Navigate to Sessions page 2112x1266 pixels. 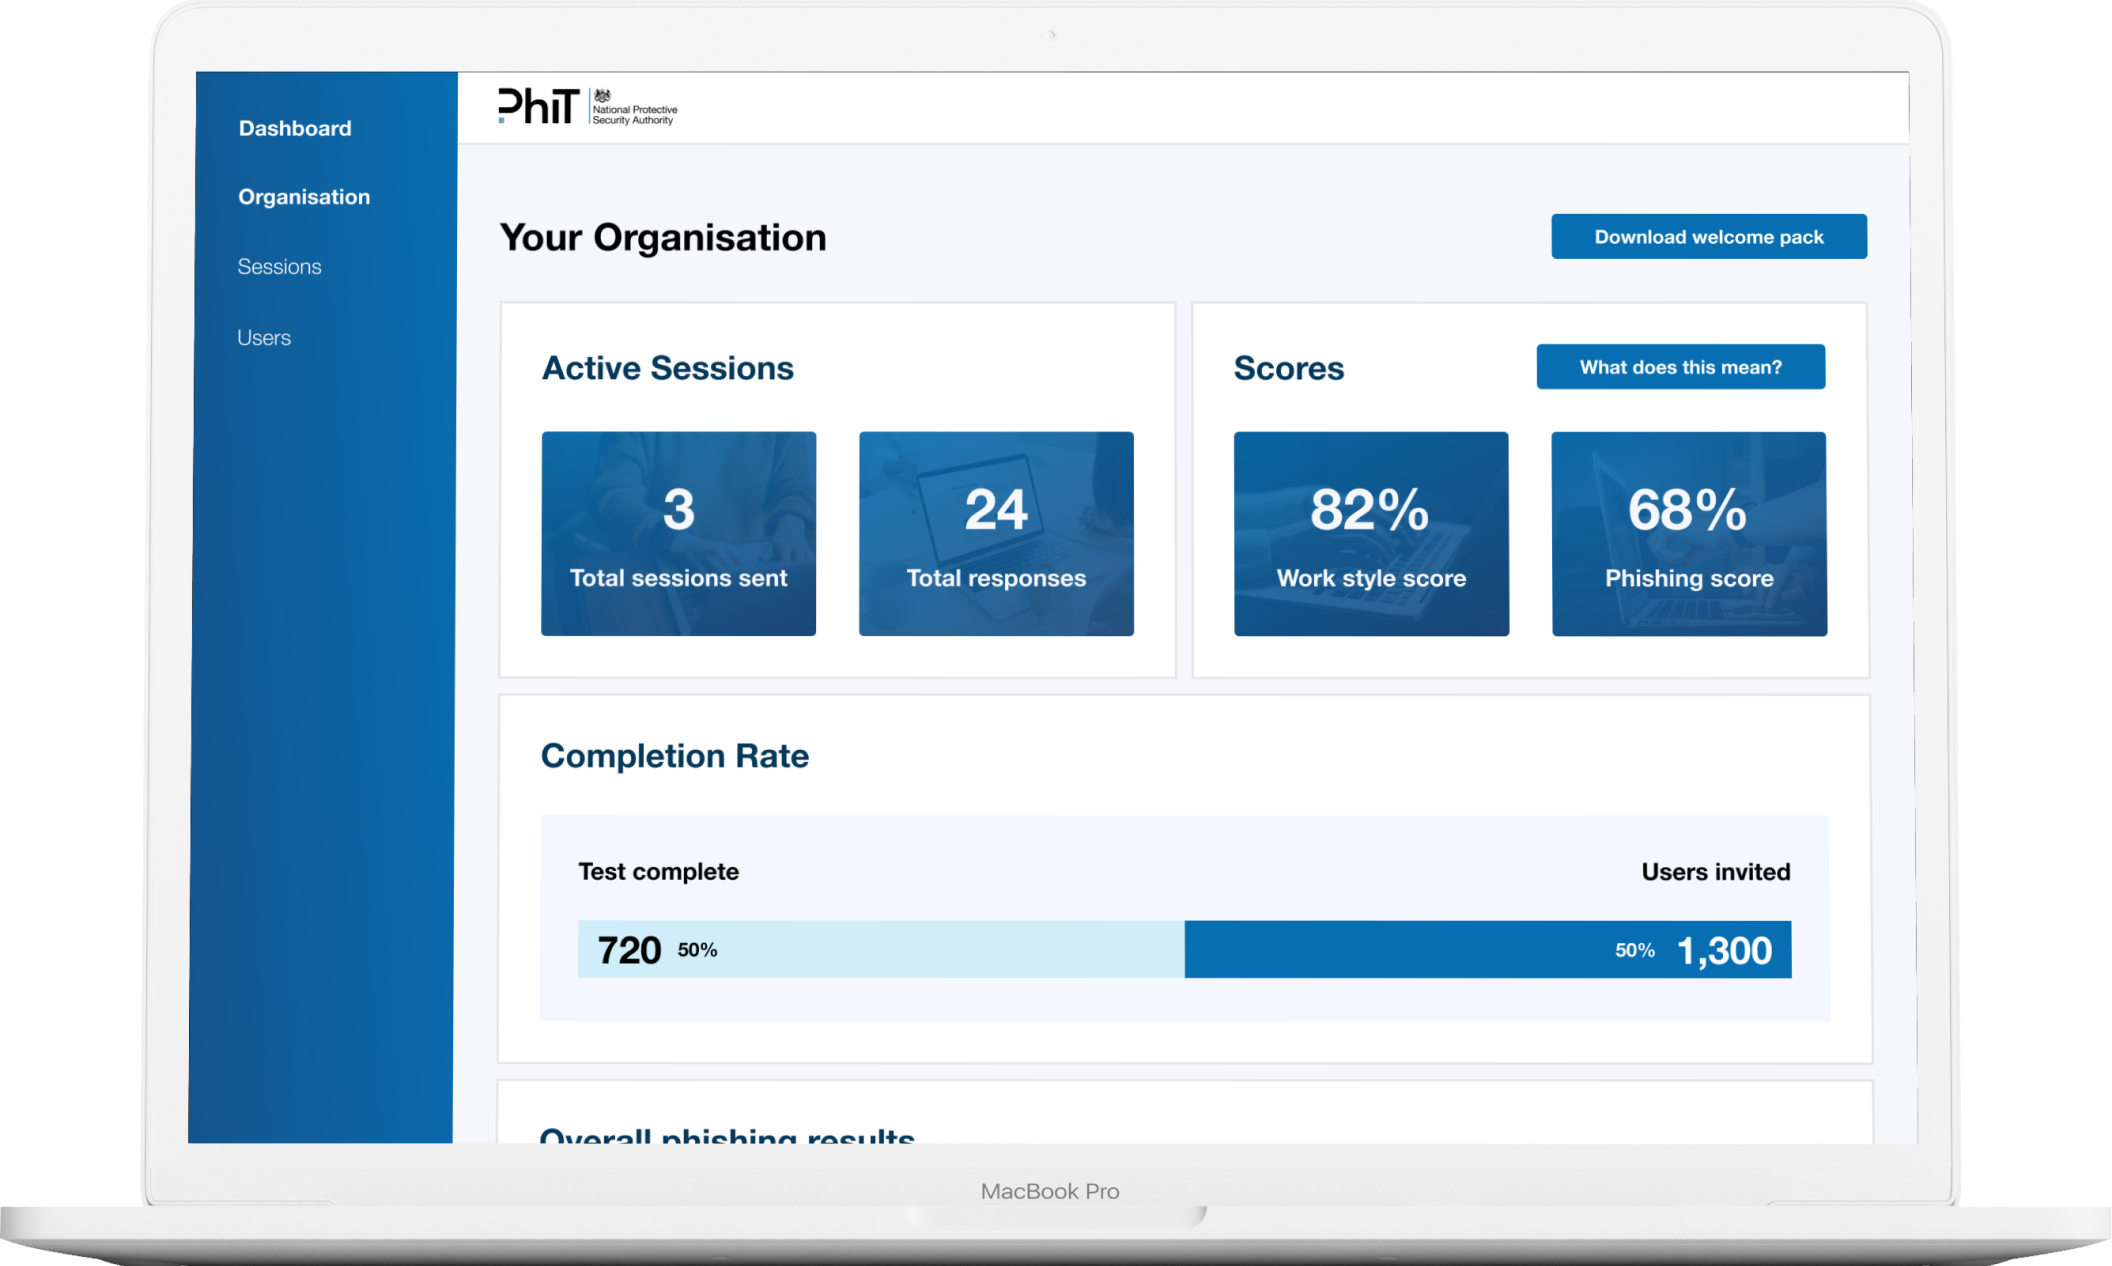coord(279,266)
